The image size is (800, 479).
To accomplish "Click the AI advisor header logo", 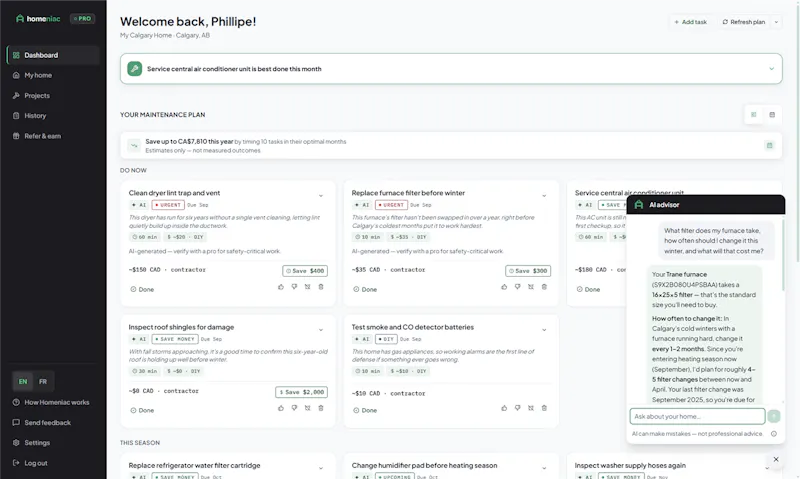I will [639, 205].
